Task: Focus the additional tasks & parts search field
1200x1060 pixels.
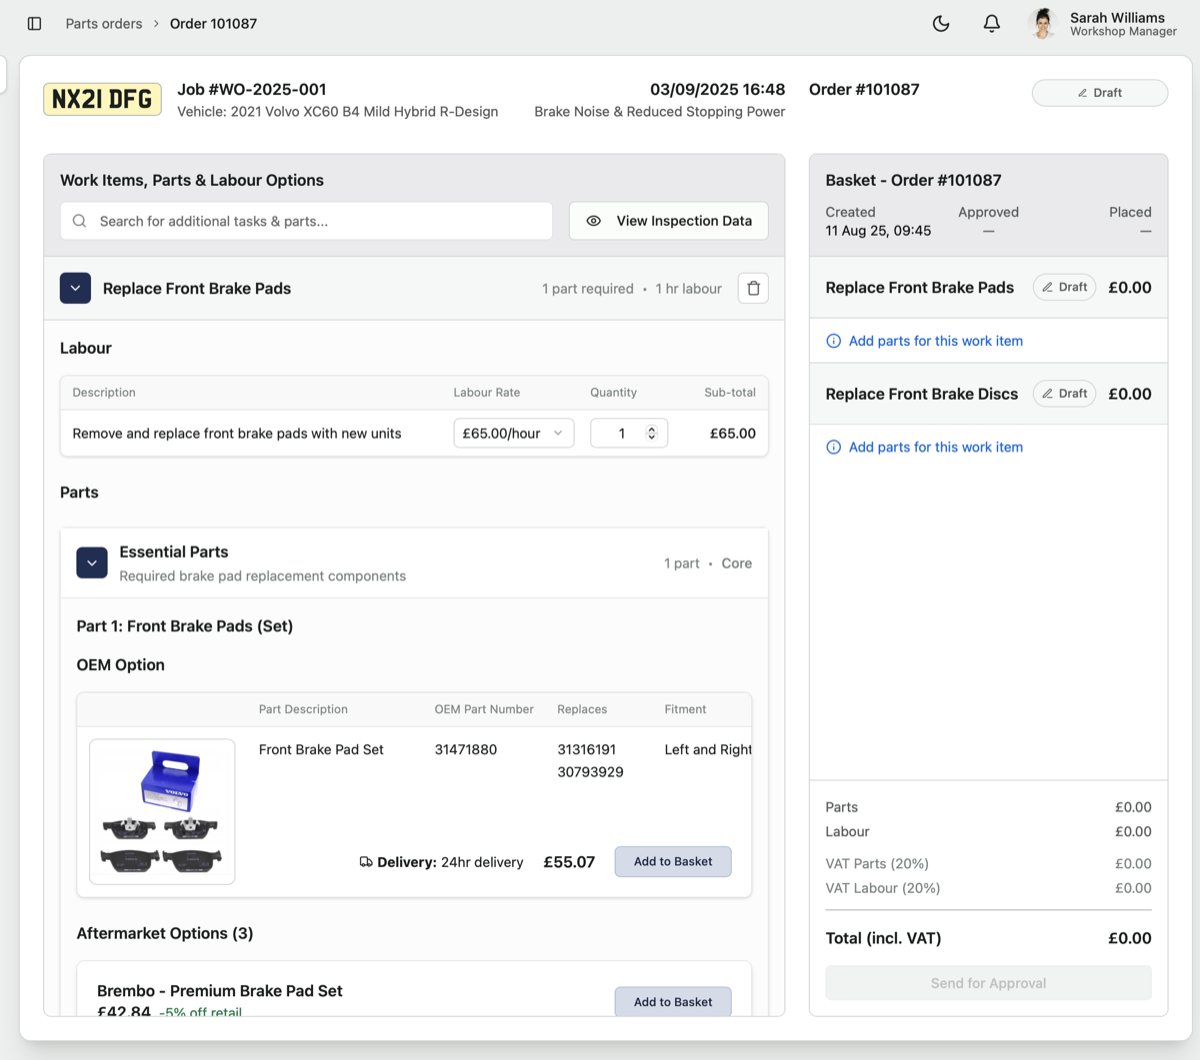Action: (x=320, y=221)
